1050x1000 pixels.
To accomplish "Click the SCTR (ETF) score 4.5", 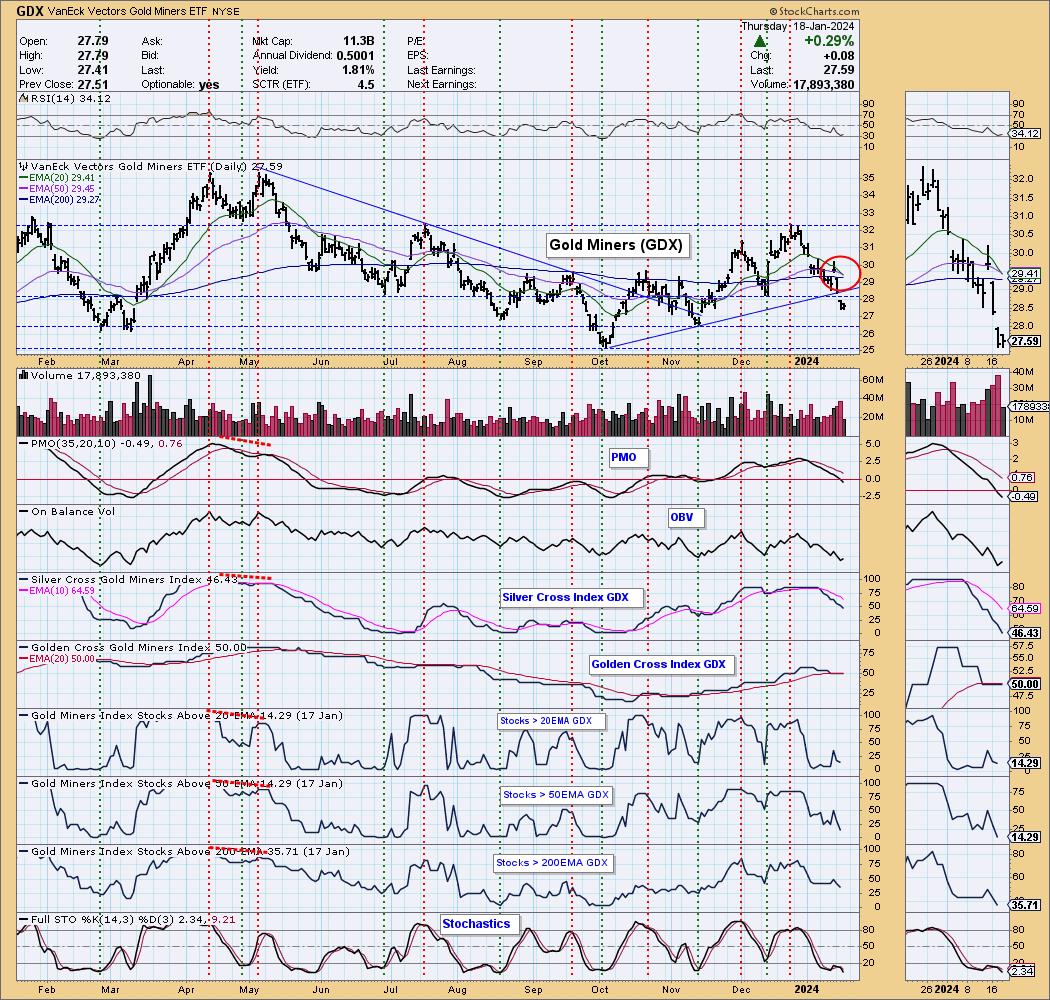I will tap(366, 84).
